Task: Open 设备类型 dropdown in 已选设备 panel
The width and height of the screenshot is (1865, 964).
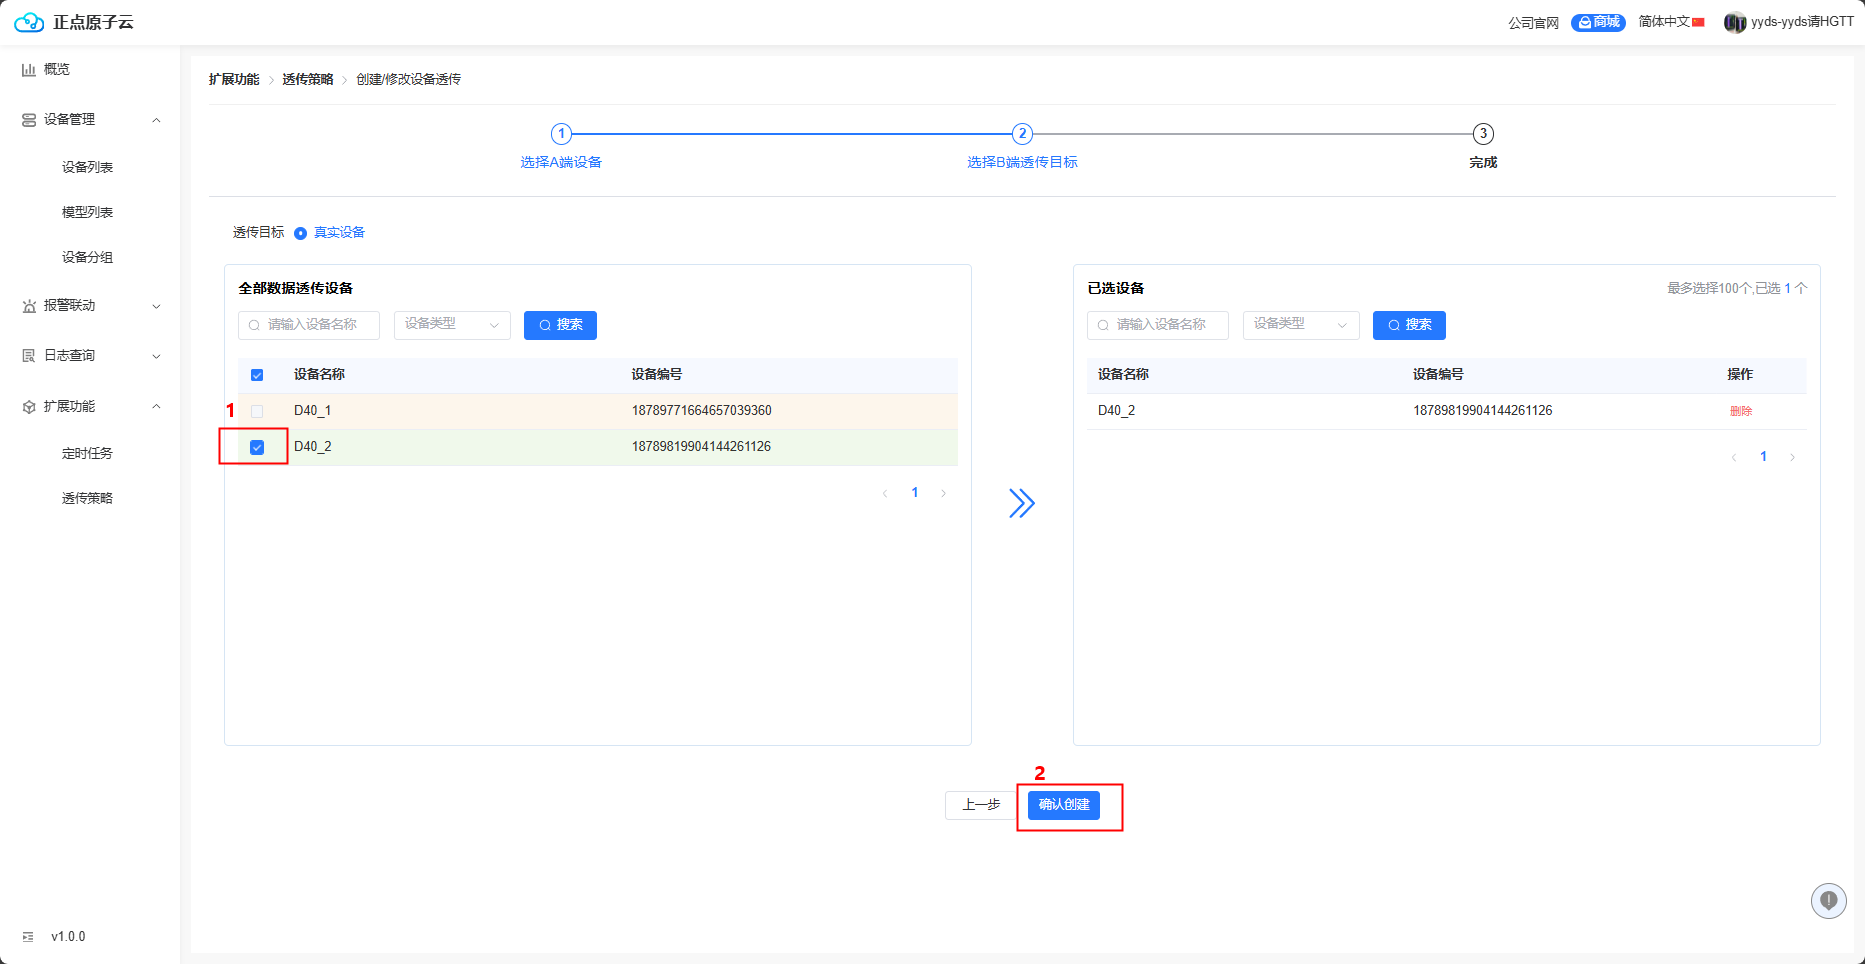Action: pyautogui.click(x=1300, y=325)
